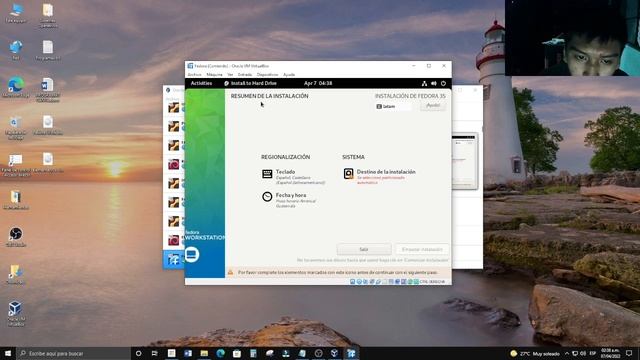Screen dimensions: 640x360
Task: Open Microsoft Edge desktop shortcut
Action: tap(16, 88)
